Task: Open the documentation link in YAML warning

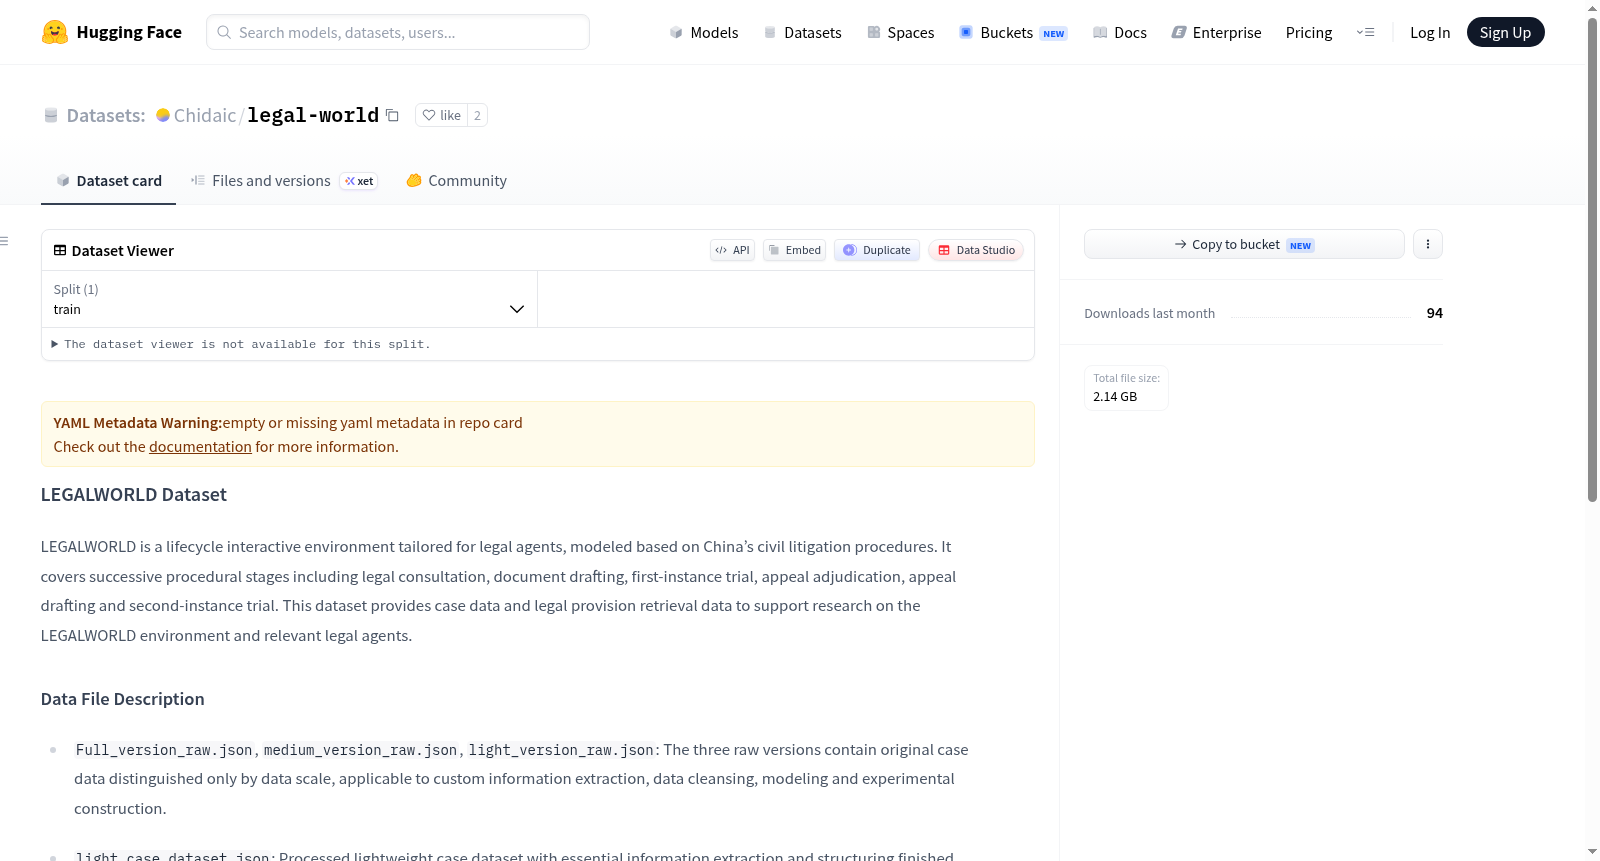Action: point(200,447)
